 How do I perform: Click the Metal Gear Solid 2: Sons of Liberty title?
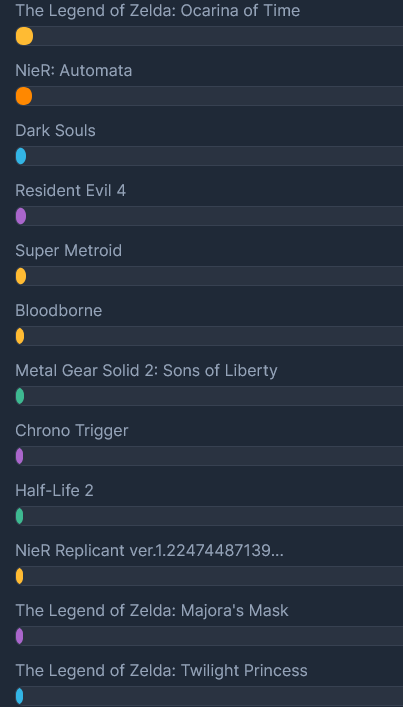[x=147, y=371]
